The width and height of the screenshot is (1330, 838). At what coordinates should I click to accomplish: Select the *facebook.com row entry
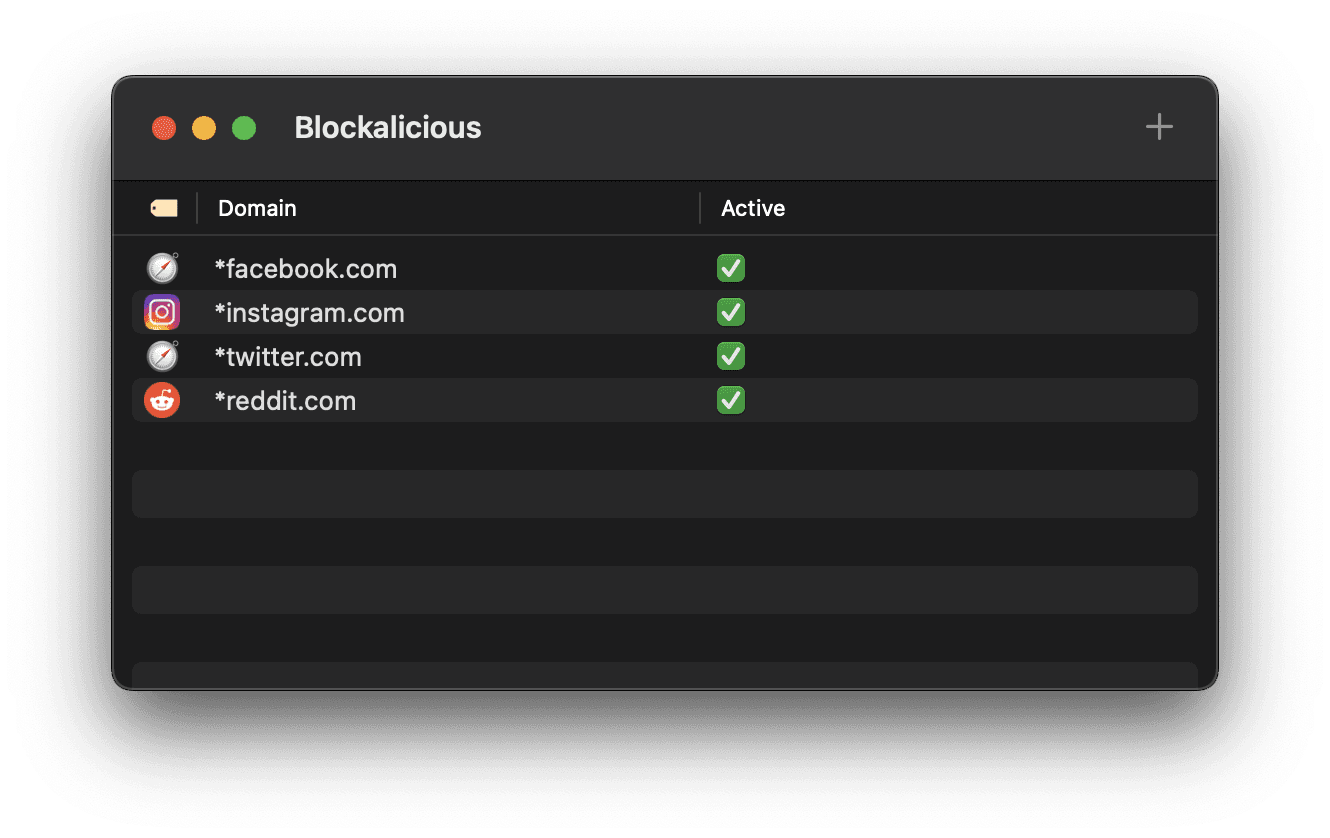tap(306, 268)
